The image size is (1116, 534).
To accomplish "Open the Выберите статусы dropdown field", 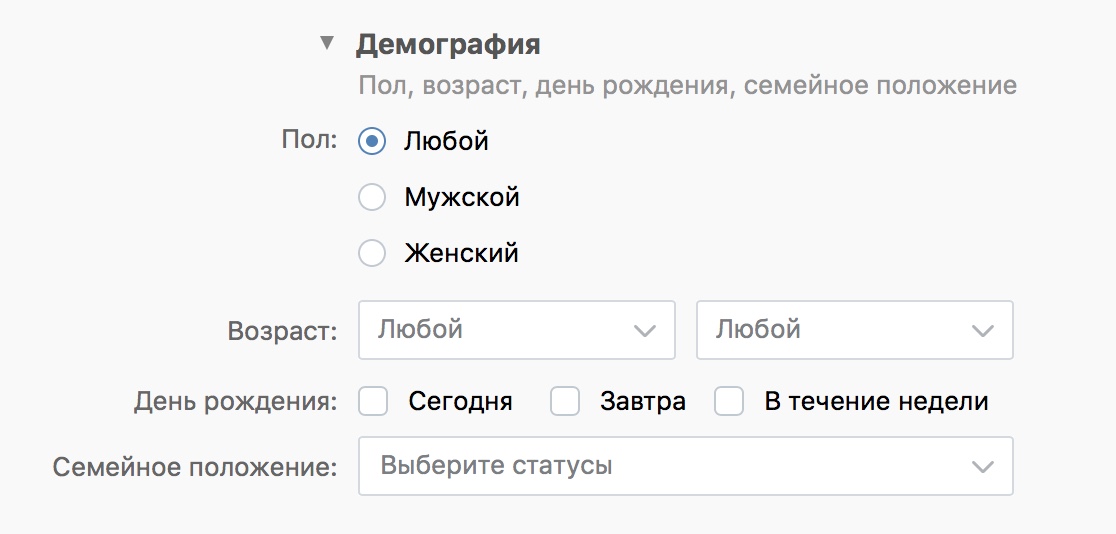I will 660,466.
